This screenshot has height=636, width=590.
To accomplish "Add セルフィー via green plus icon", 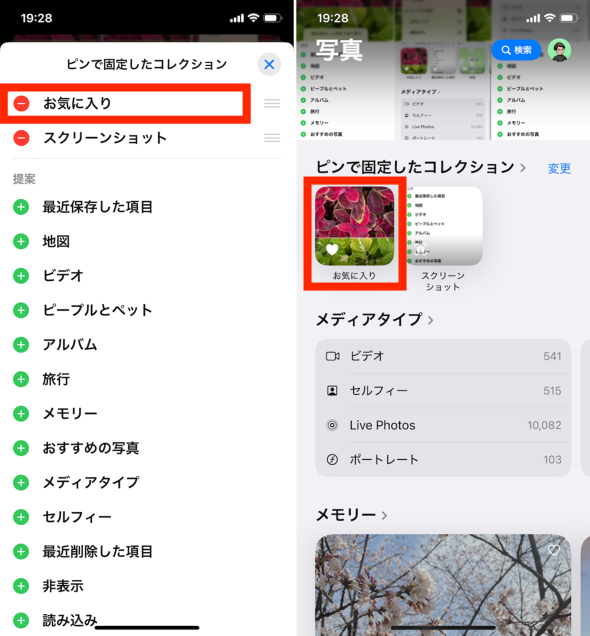I will tap(21, 517).
